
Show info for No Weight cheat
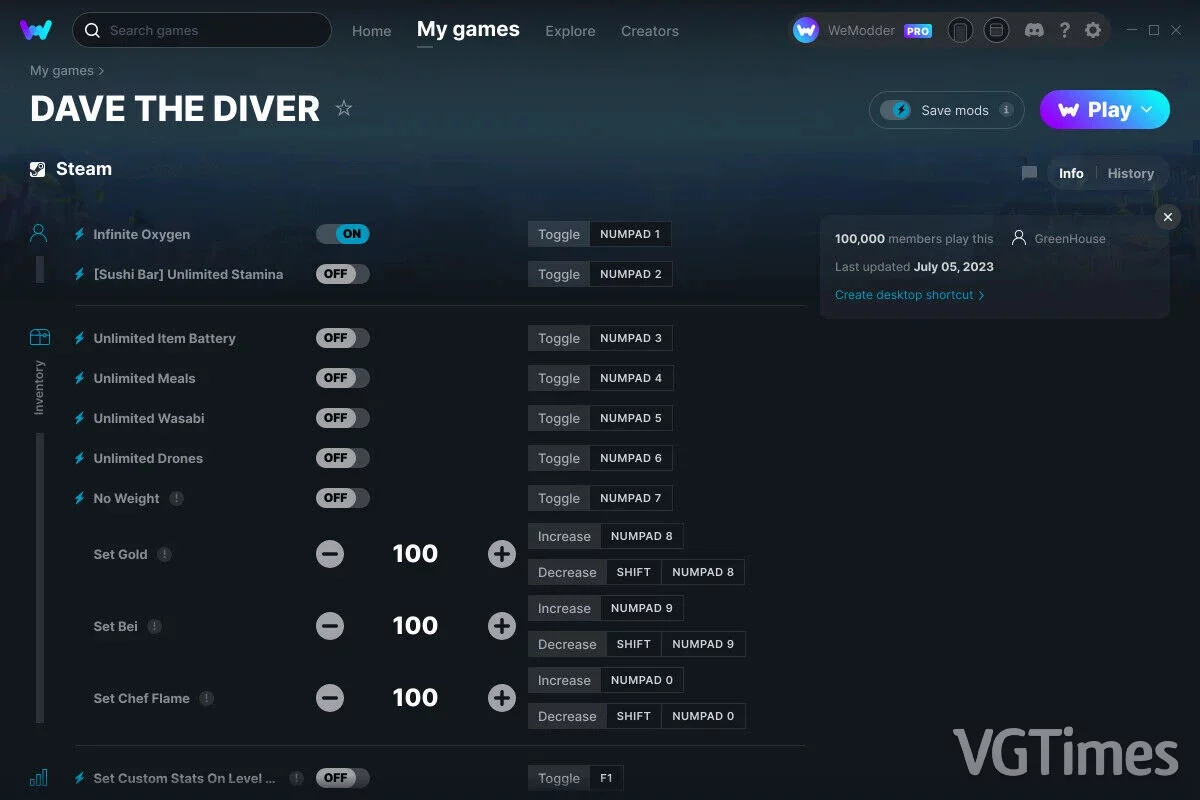click(x=177, y=498)
